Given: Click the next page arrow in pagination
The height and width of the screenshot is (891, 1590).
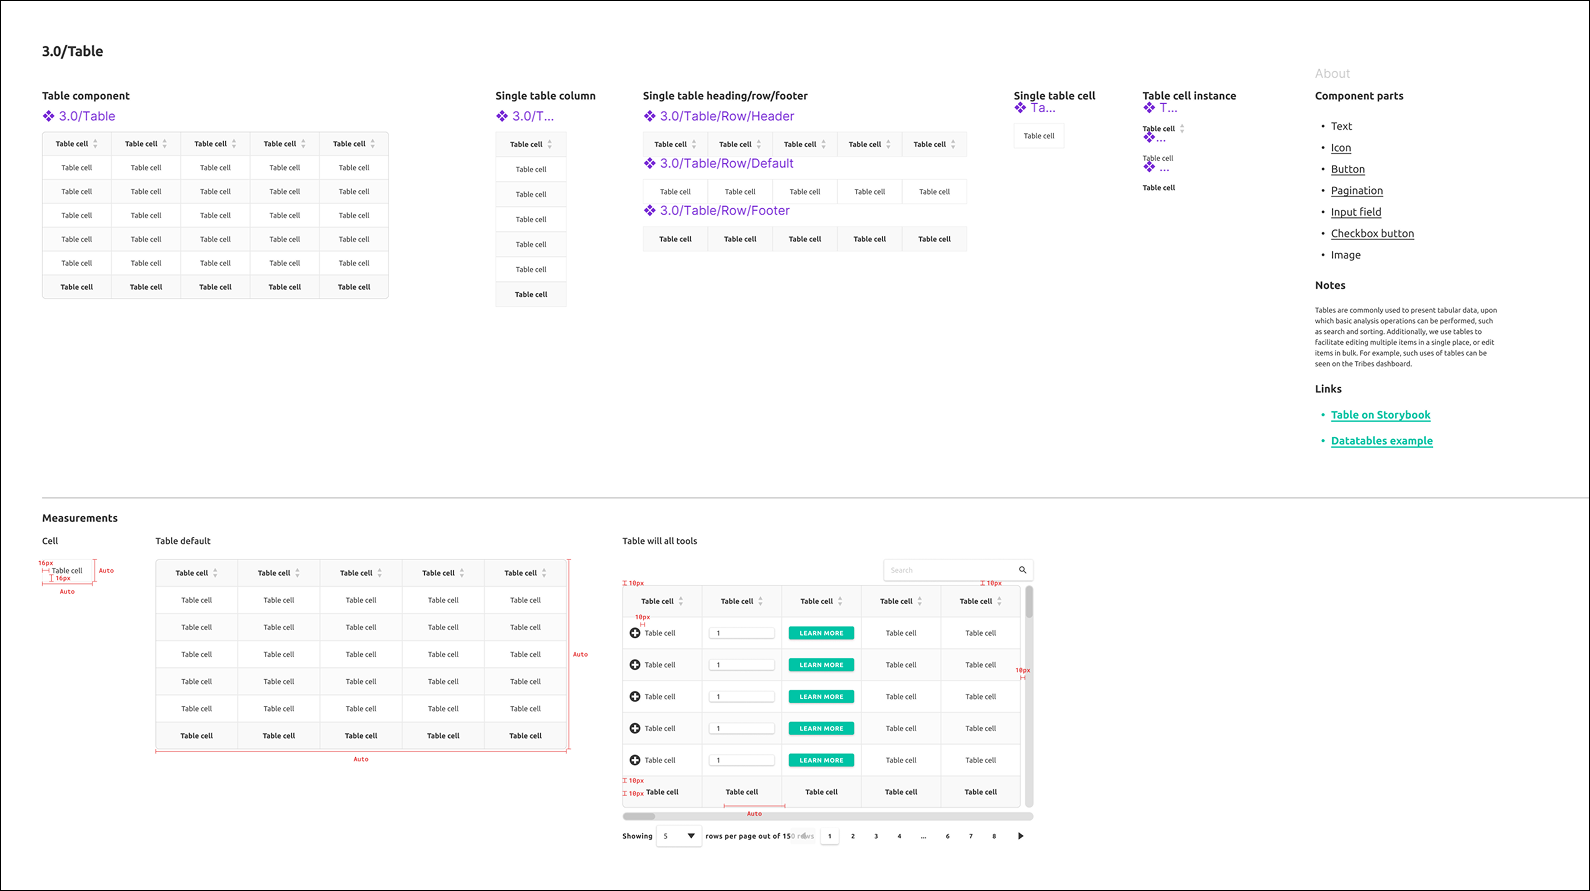Looking at the screenshot, I should point(1020,836).
